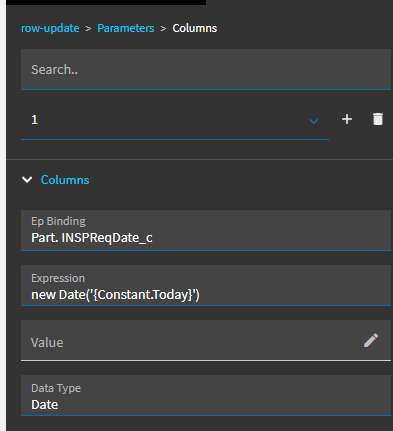The image size is (393, 431).
Task: Open the Value editor with pencil icon
Action: click(x=371, y=340)
